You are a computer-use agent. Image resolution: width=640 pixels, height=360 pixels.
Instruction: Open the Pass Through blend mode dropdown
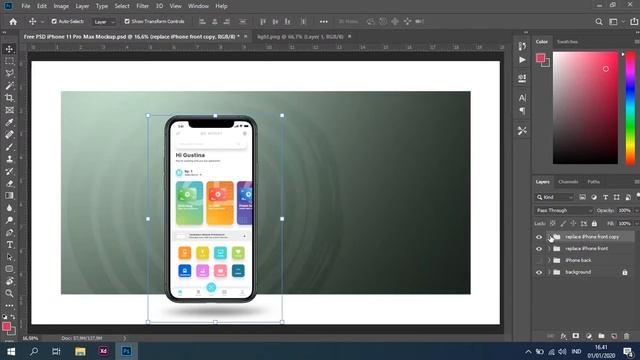pyautogui.click(x=564, y=210)
